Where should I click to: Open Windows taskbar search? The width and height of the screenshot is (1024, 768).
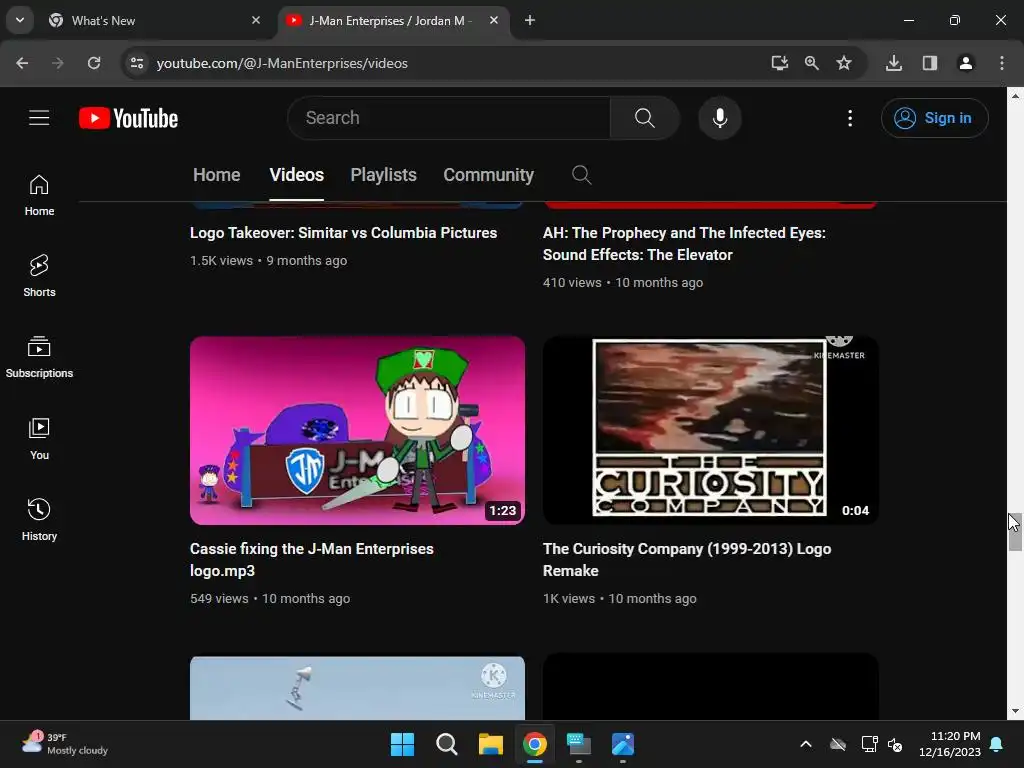tap(447, 744)
